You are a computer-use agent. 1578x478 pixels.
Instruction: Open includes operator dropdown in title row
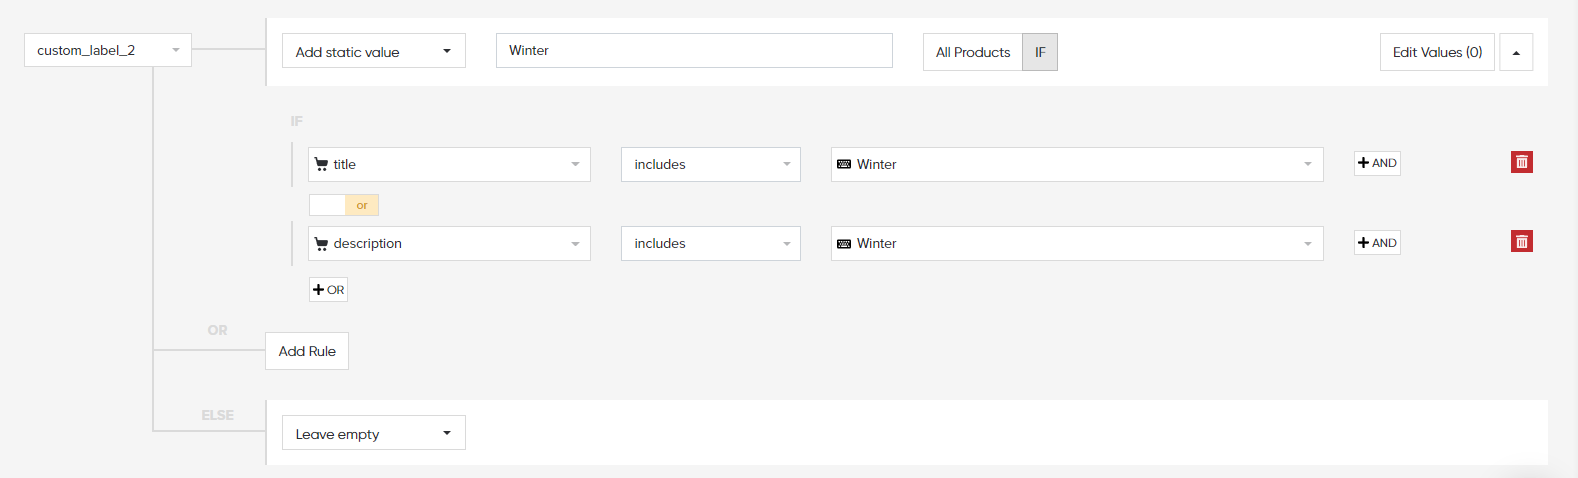711,164
